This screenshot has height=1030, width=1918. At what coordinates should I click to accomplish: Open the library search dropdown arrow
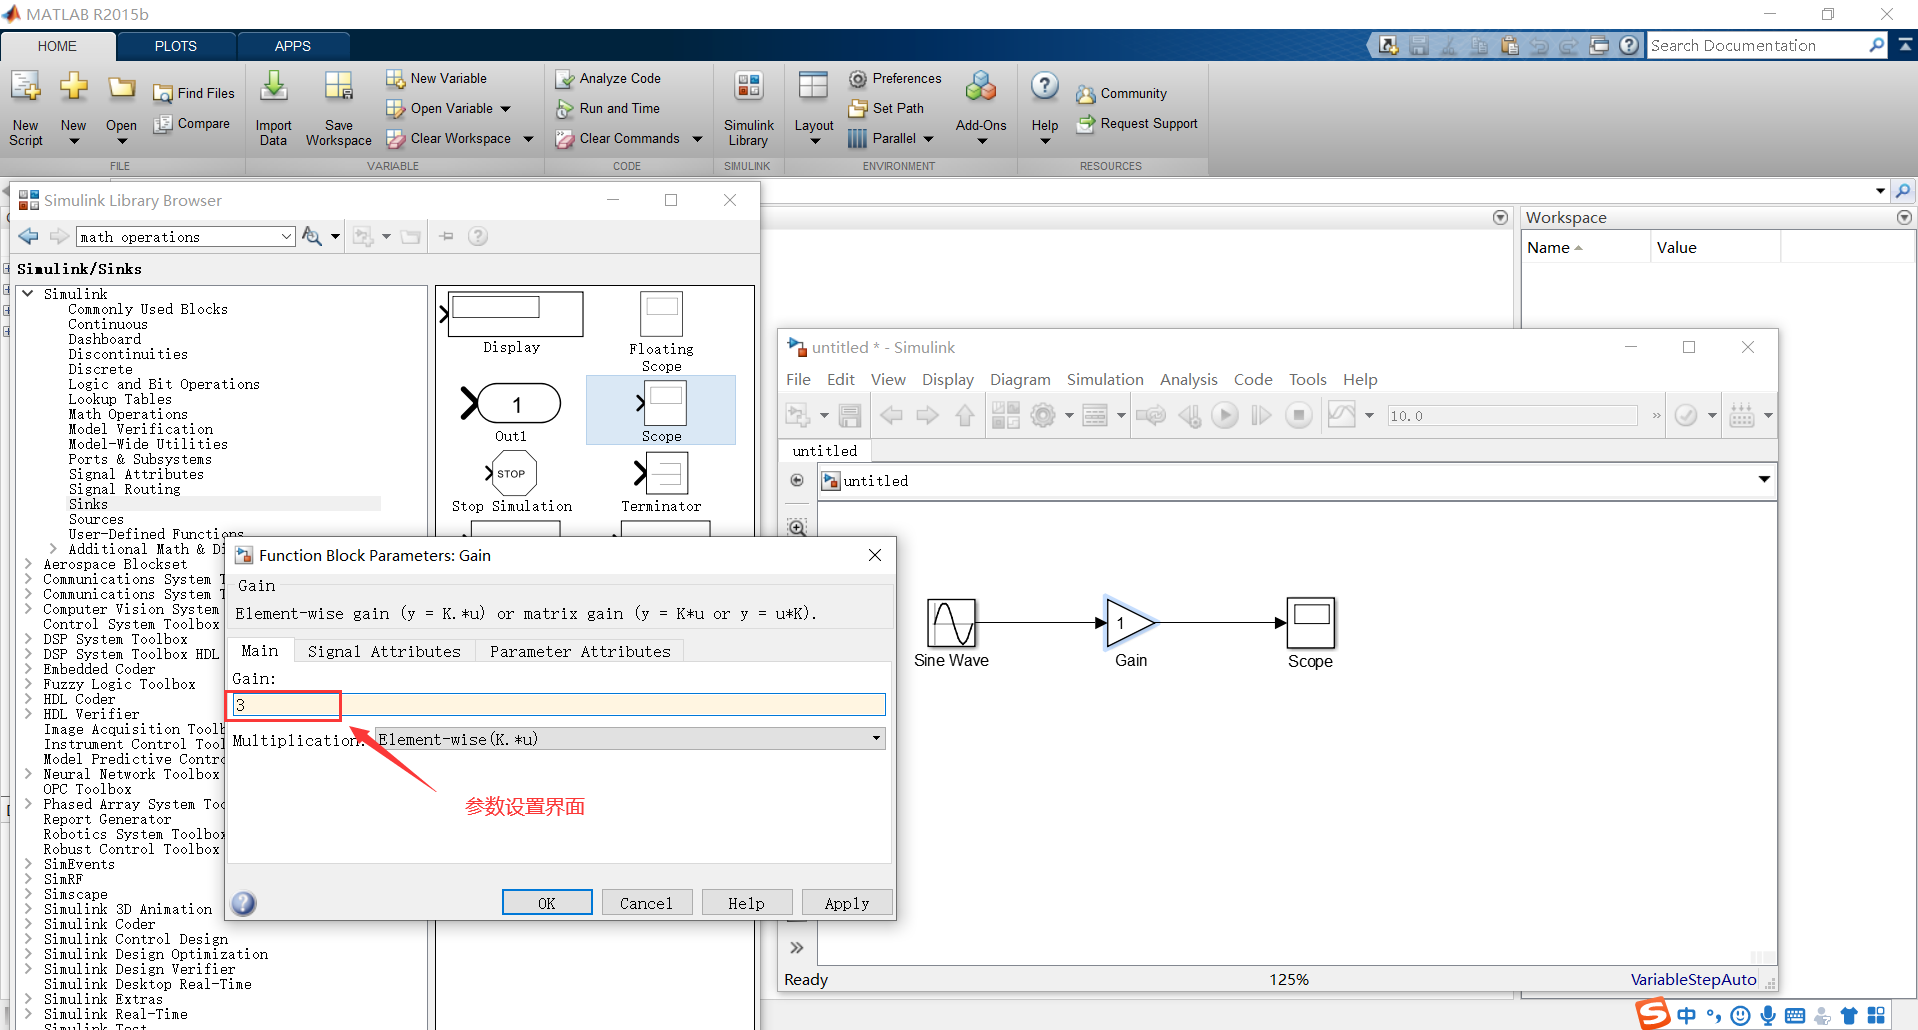pyautogui.click(x=286, y=237)
